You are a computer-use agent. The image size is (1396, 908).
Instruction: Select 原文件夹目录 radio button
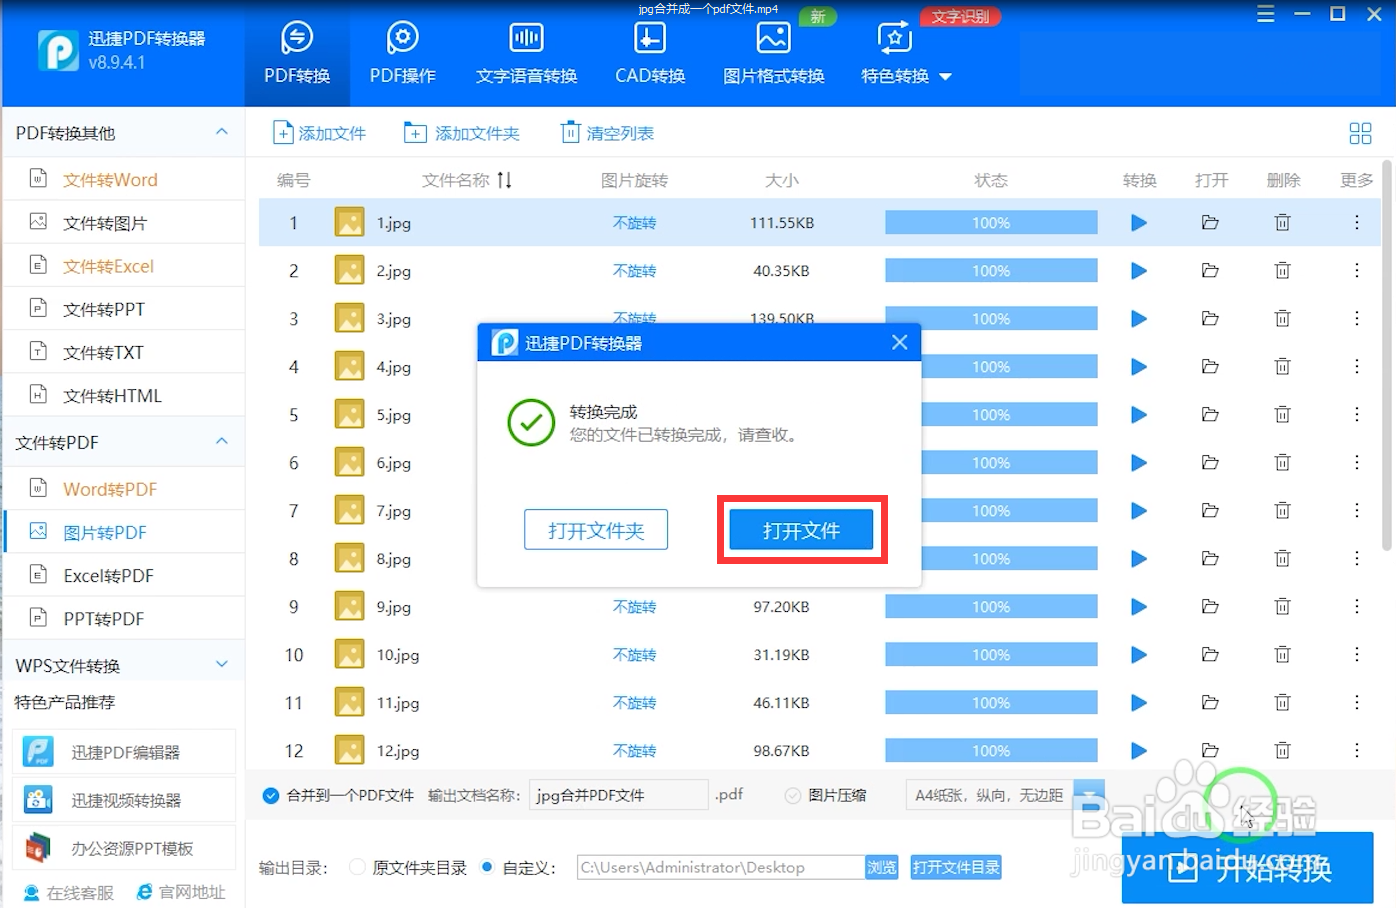[x=357, y=867]
